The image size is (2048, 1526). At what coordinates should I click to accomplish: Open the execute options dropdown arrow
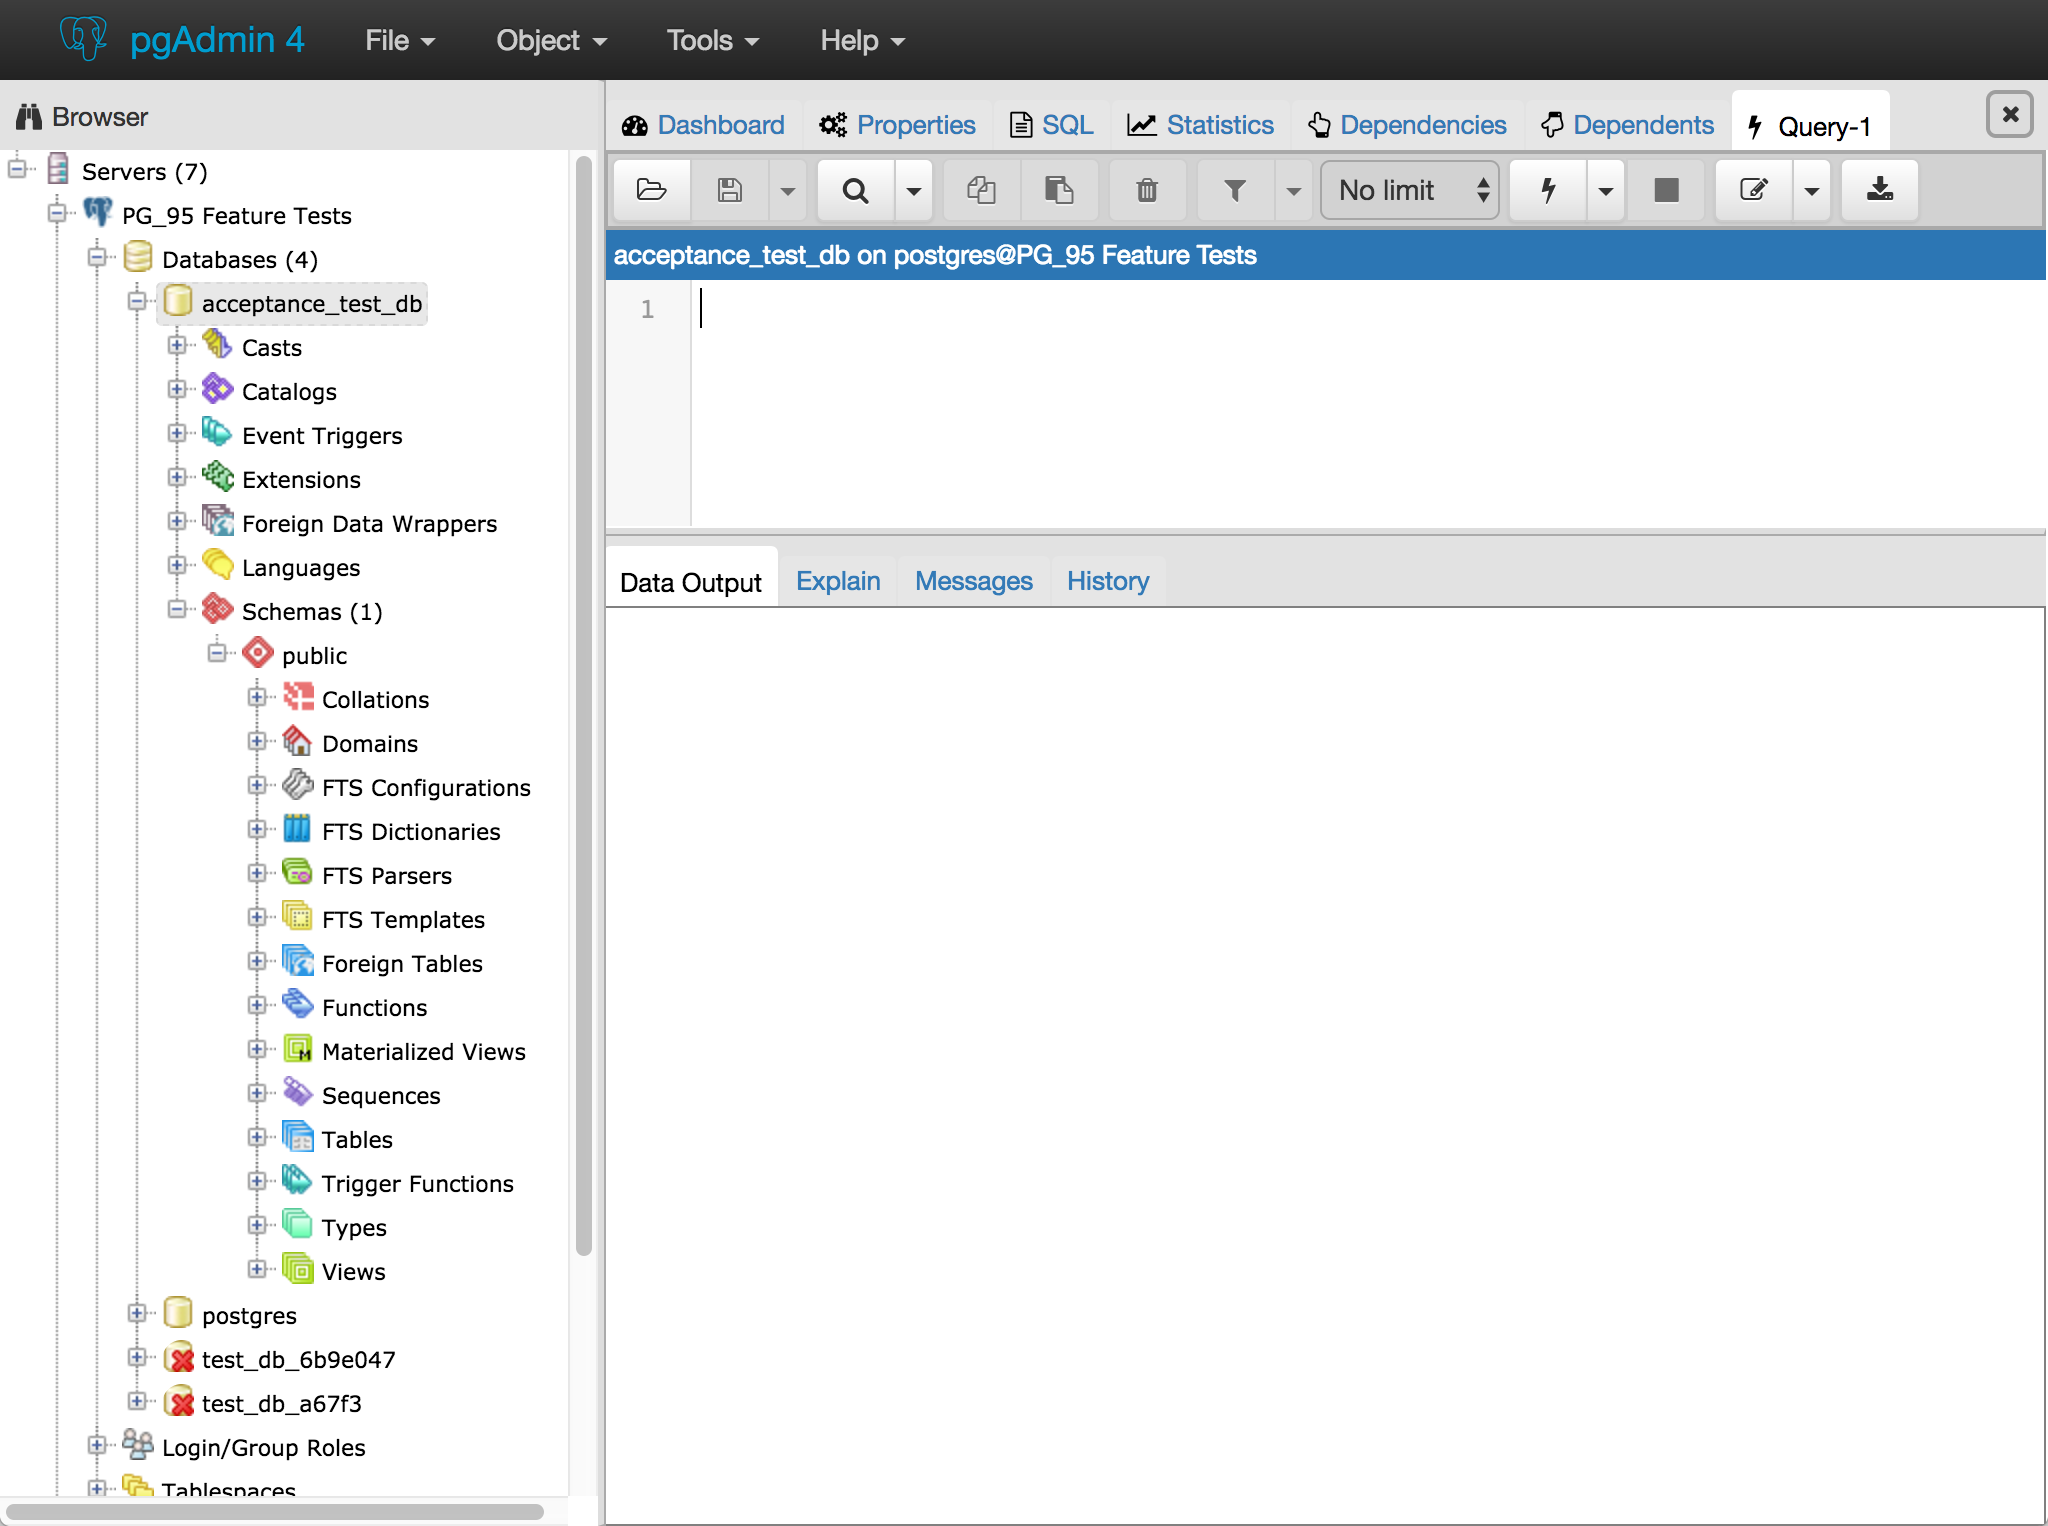pyautogui.click(x=1605, y=190)
